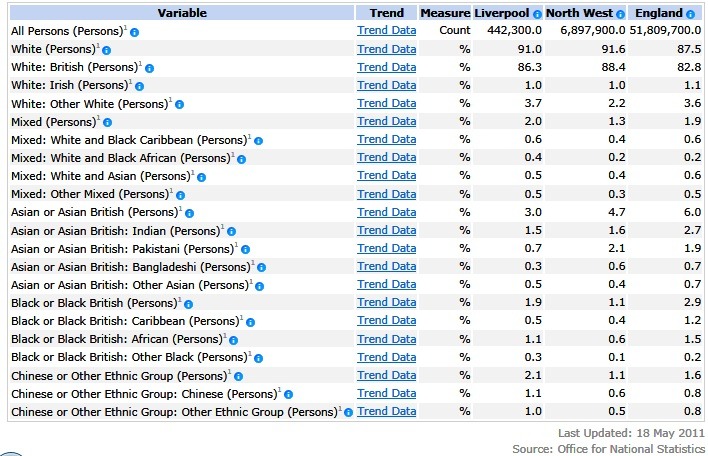This screenshot has width=708, height=456.
Task: Click info icon for All Persons row
Action: click(135, 32)
